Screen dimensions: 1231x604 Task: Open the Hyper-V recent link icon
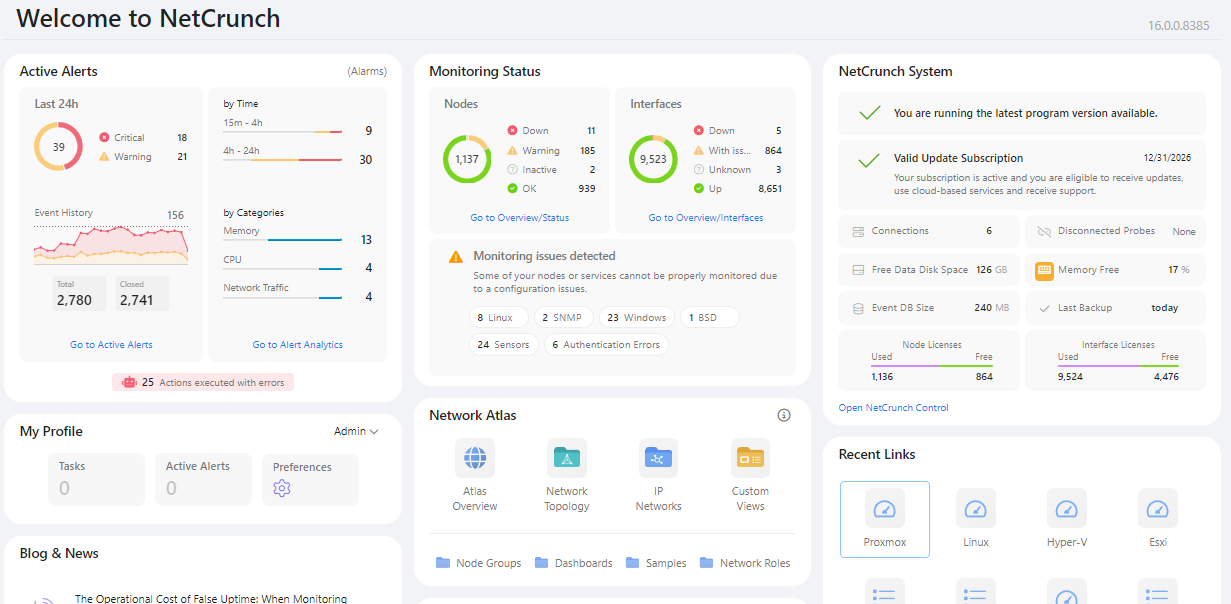pyautogui.click(x=1067, y=508)
